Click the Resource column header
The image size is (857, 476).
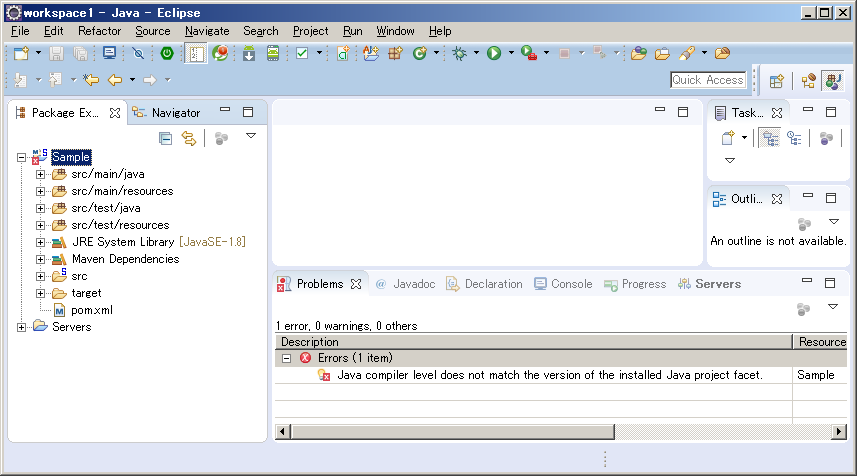click(820, 342)
